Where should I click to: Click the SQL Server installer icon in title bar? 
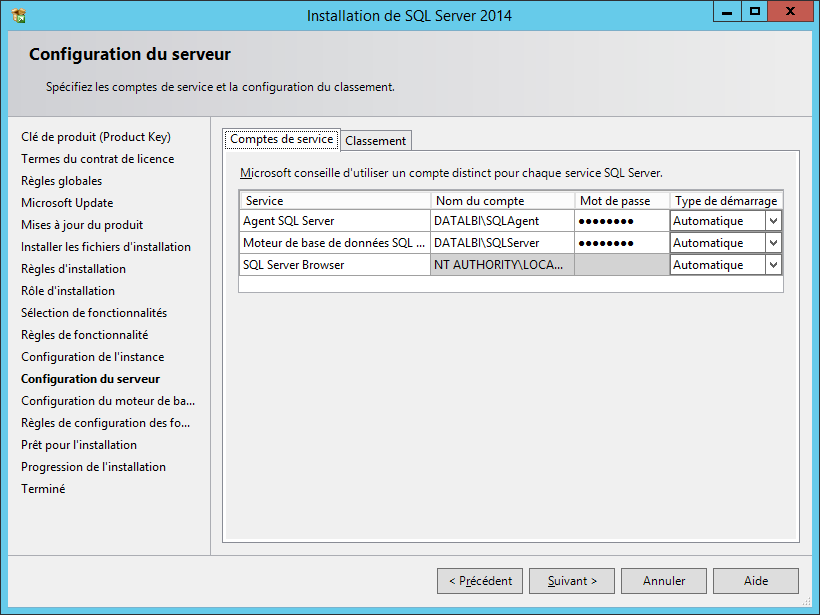pyautogui.click(x=19, y=16)
